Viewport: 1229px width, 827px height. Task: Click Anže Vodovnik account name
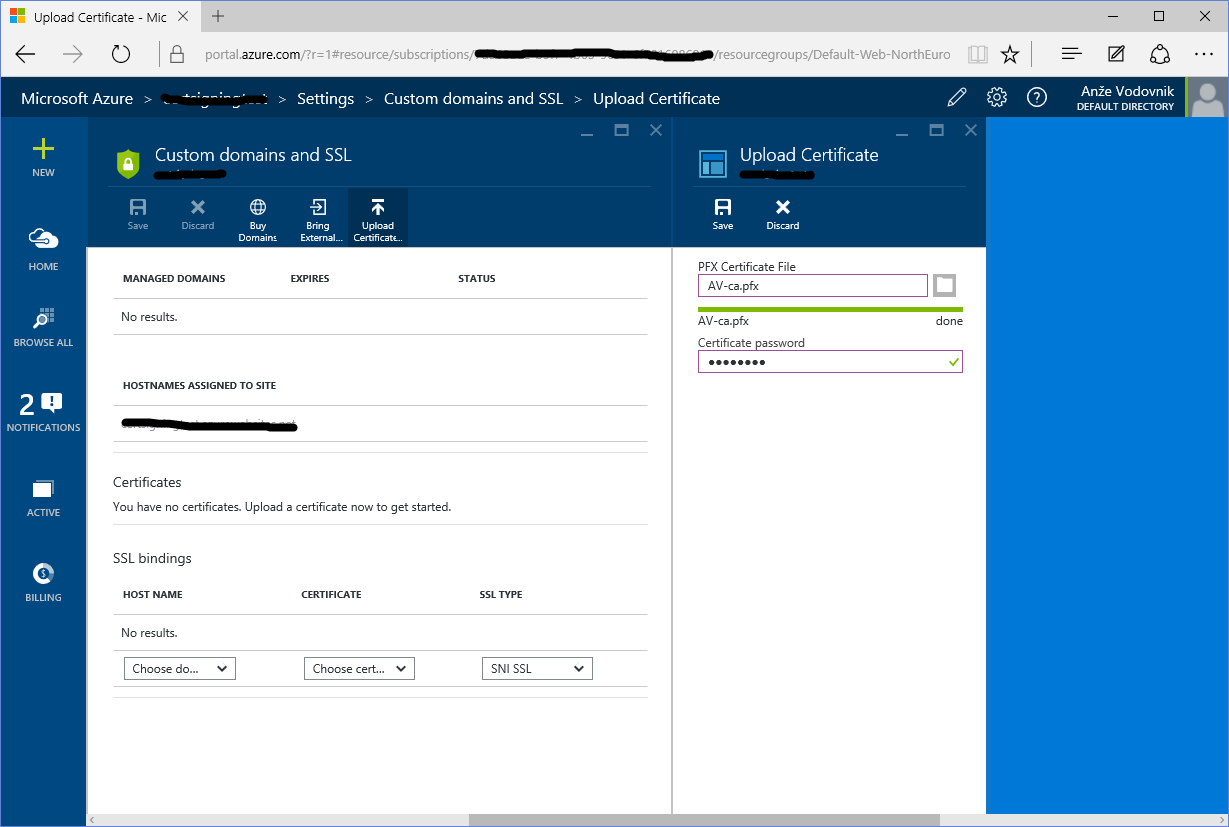pyautogui.click(x=1127, y=91)
